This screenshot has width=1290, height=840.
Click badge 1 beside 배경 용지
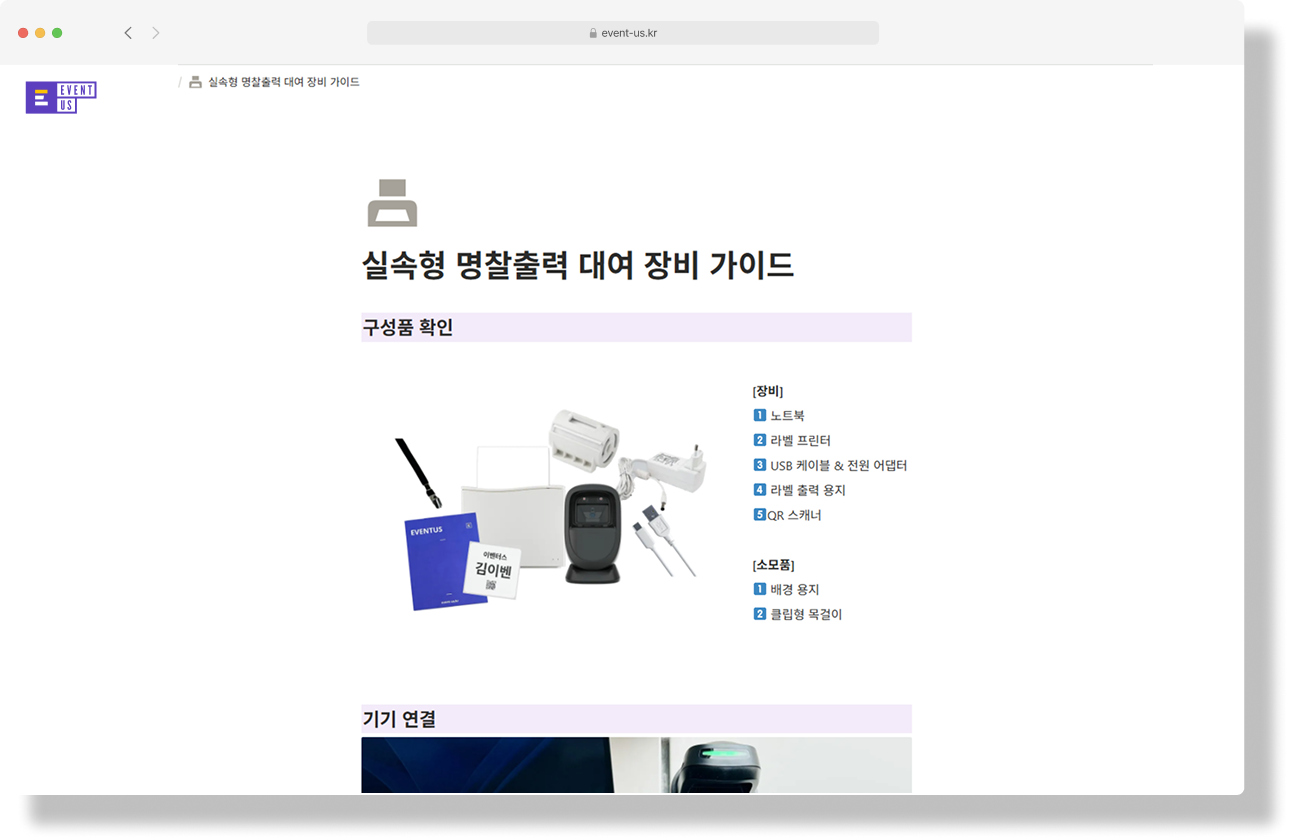tap(760, 588)
